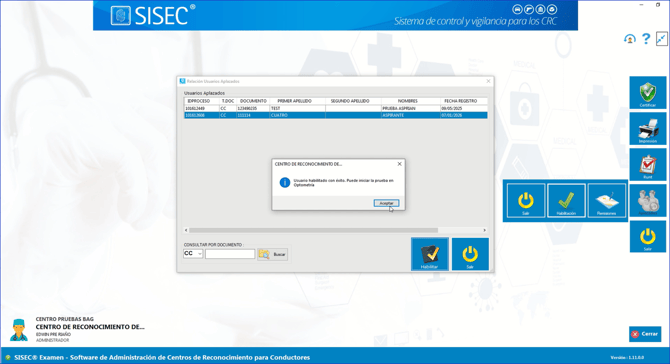670x364 pixels.
Task: Click the NOMBRES column header
Action: point(411,101)
